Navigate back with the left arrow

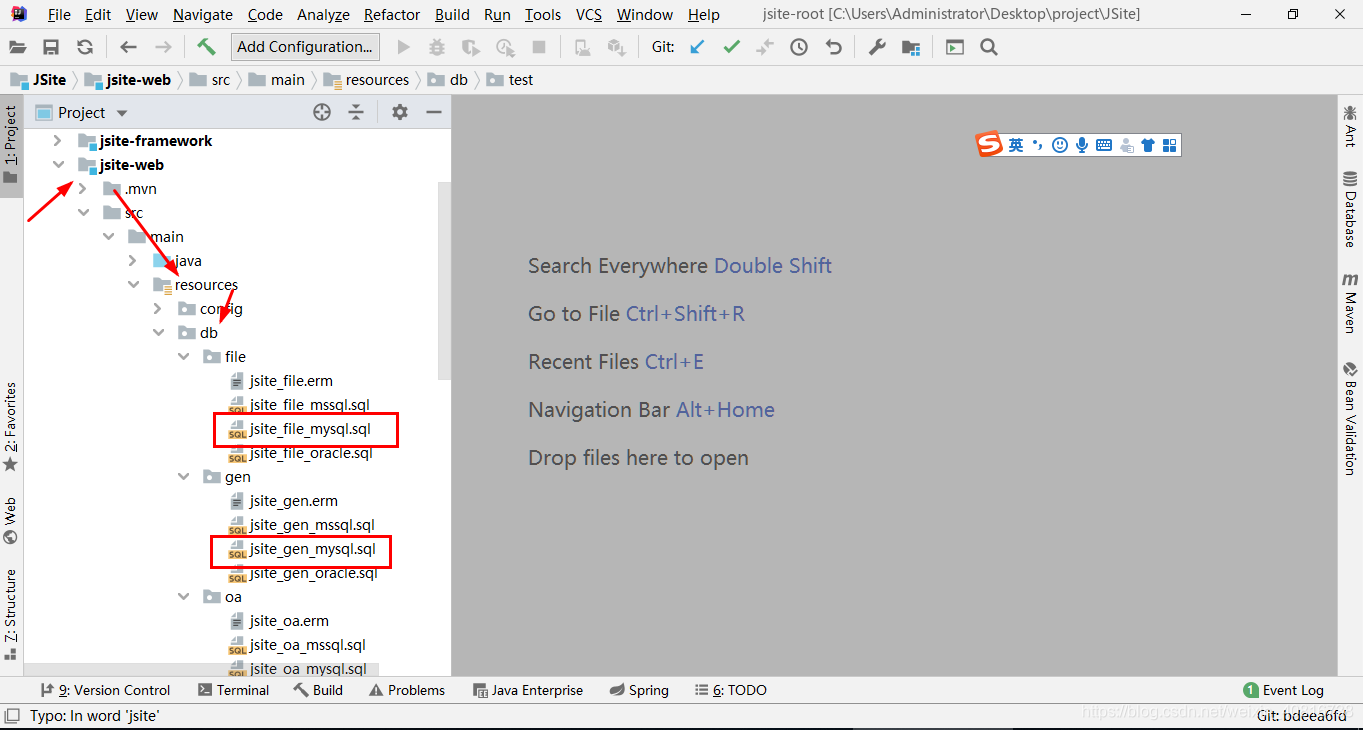point(128,47)
